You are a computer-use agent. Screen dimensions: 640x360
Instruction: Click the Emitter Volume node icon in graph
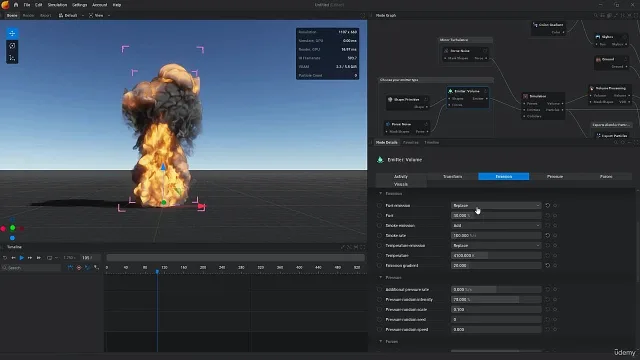[x=451, y=91]
